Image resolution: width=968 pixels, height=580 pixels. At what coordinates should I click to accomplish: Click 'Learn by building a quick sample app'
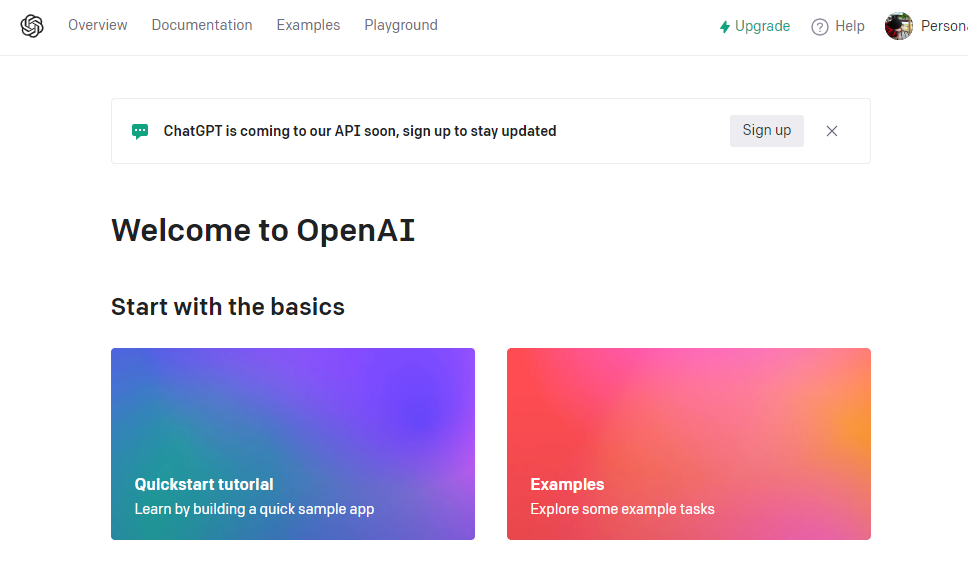click(x=254, y=509)
